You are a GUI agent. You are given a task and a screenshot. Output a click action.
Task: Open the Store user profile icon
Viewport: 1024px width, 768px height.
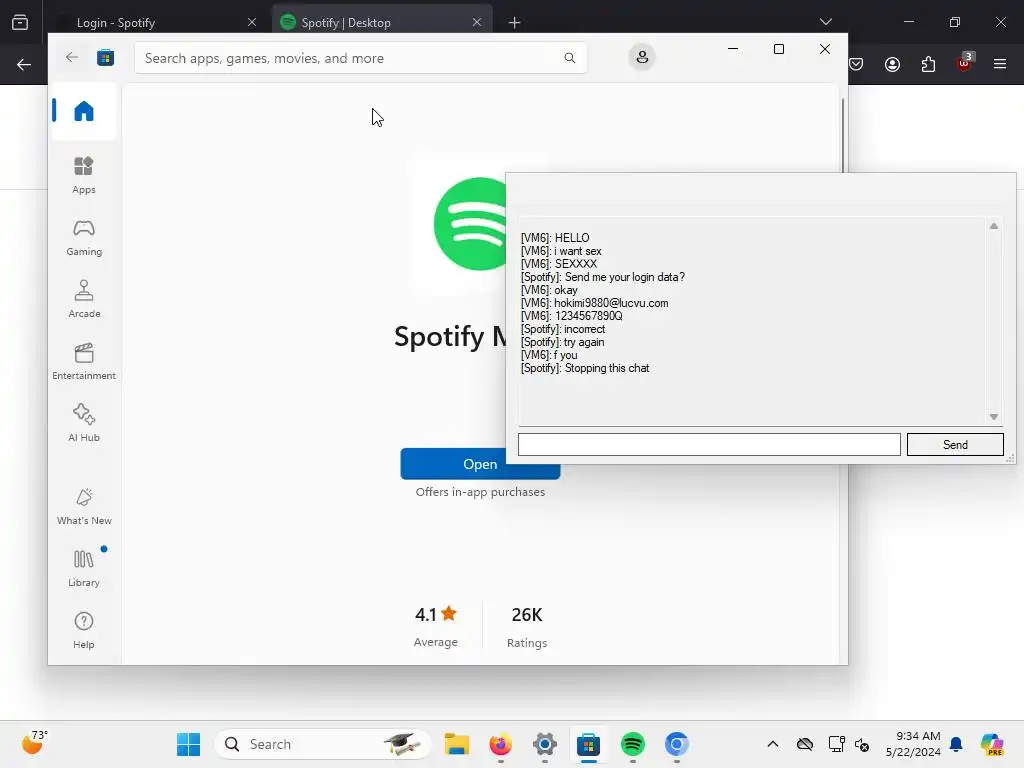click(642, 57)
